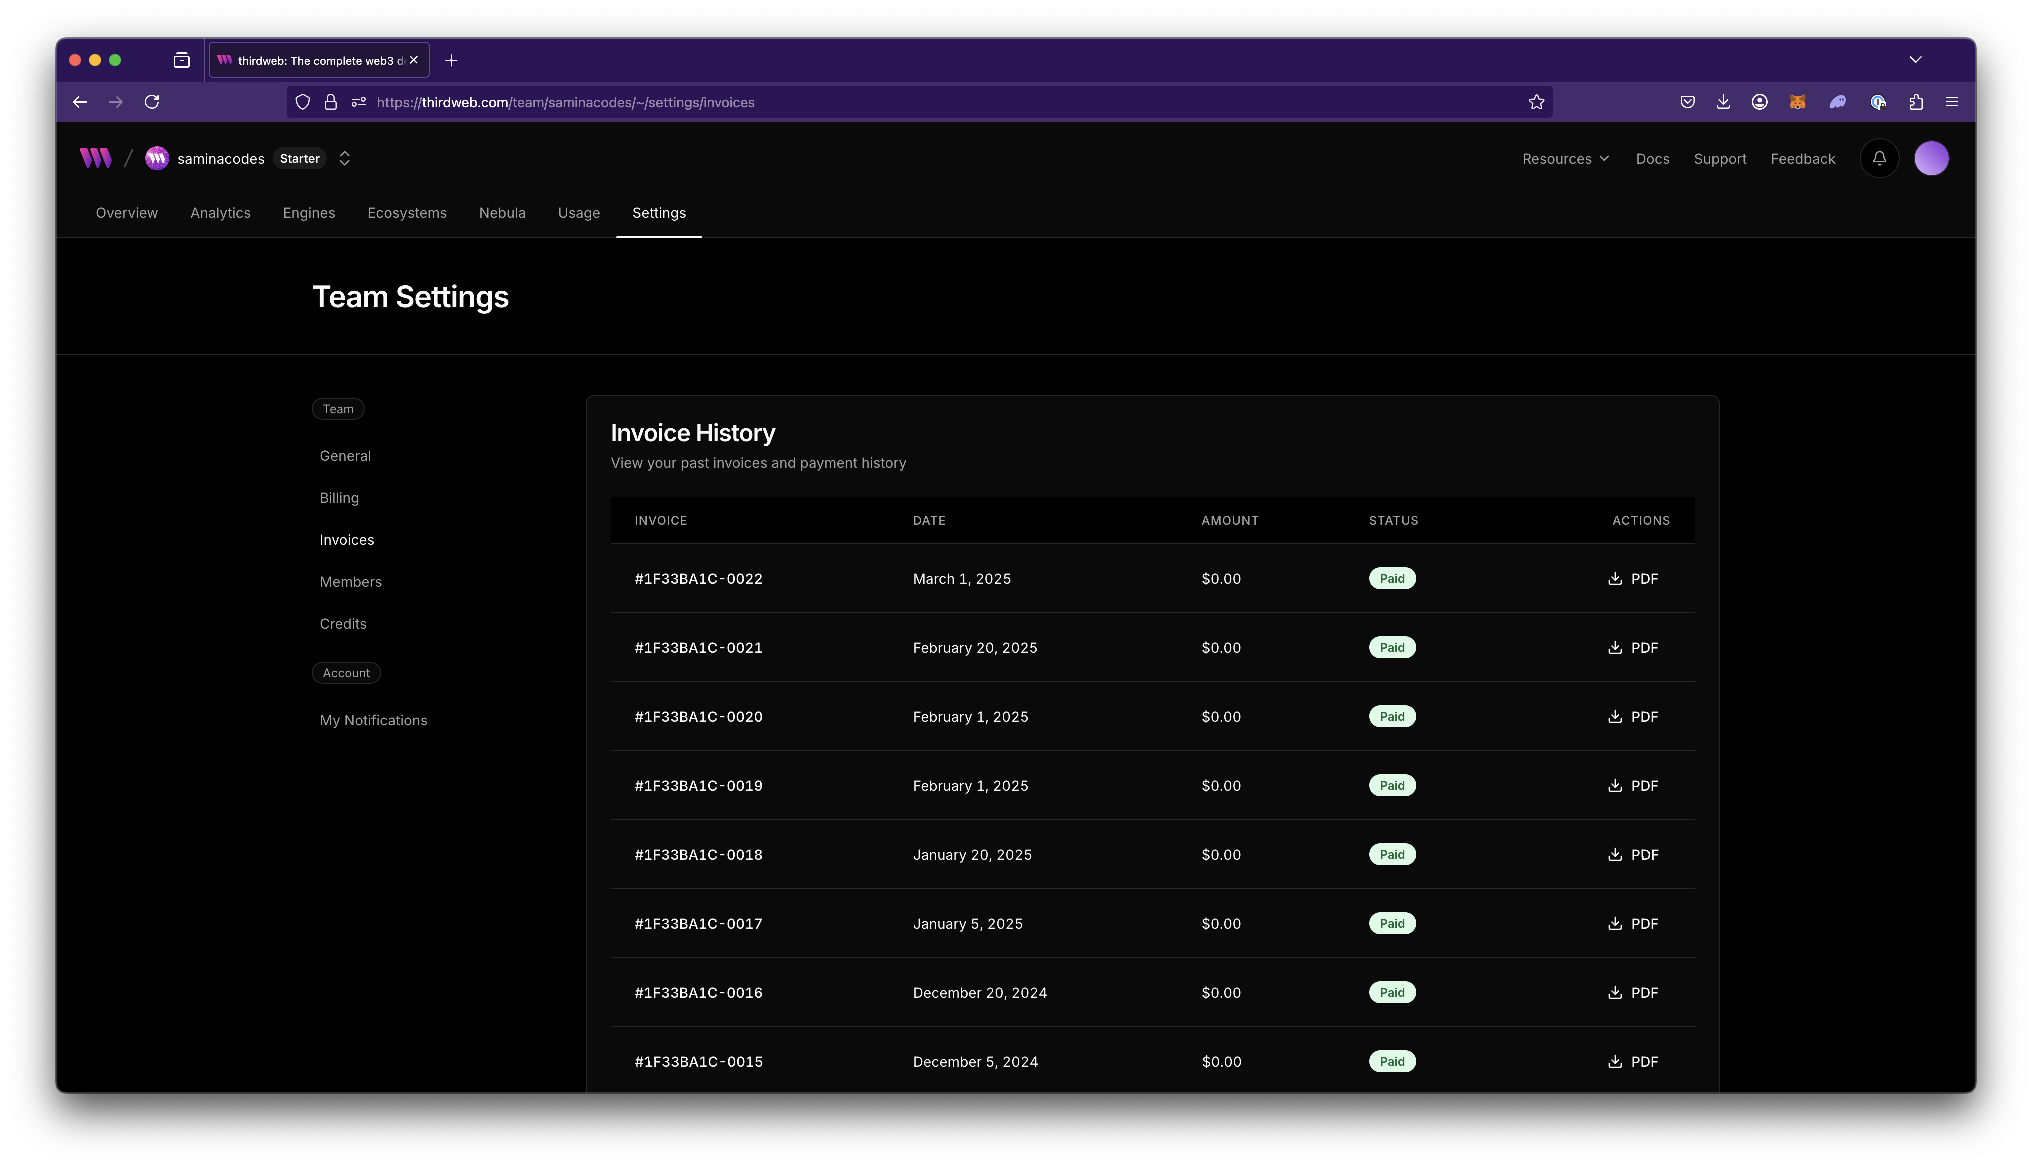Expand the list all tabs chevron
Viewport: 2032px width, 1167px height.
tap(1915, 60)
